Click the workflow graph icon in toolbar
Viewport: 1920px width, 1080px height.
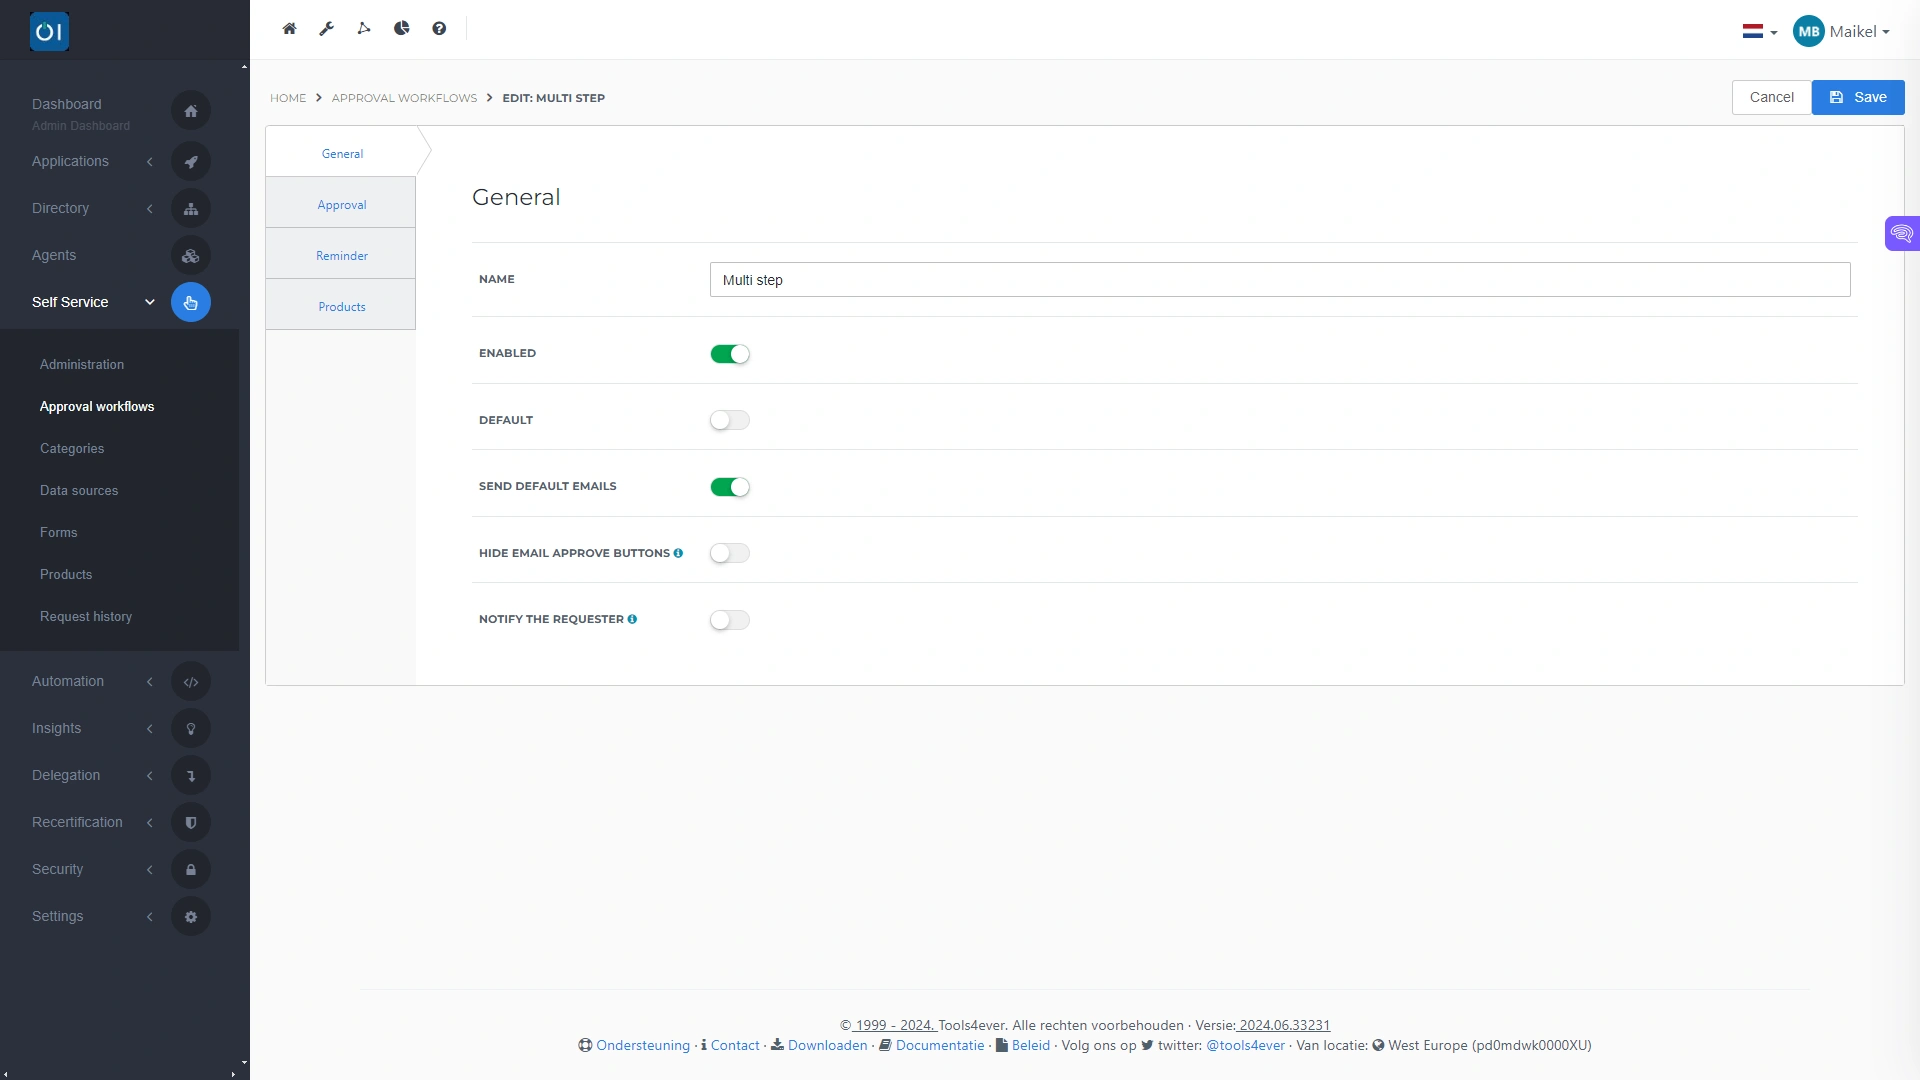pyautogui.click(x=364, y=29)
